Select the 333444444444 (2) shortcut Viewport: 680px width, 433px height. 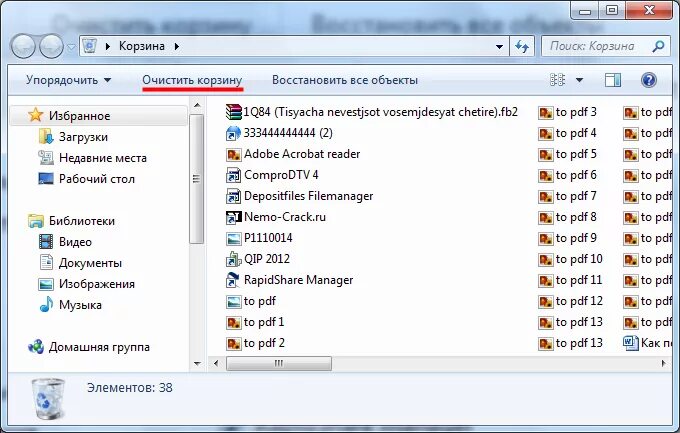tap(279, 133)
